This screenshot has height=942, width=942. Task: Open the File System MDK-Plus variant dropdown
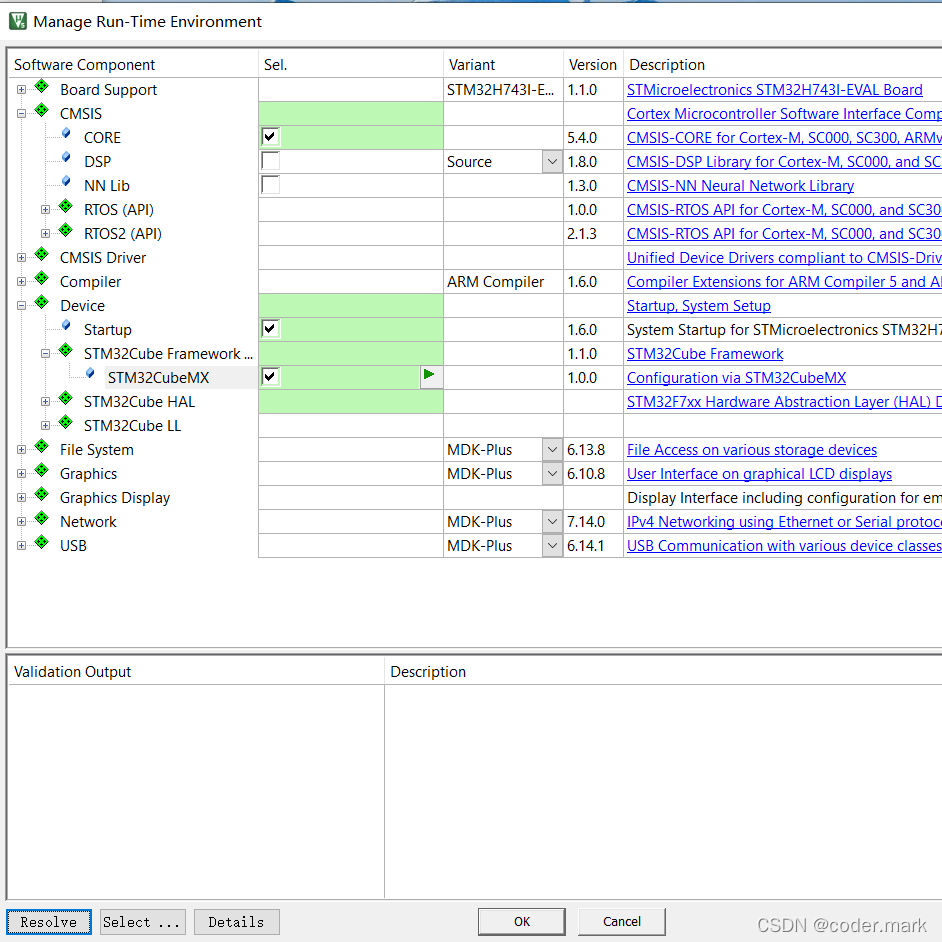pos(552,450)
